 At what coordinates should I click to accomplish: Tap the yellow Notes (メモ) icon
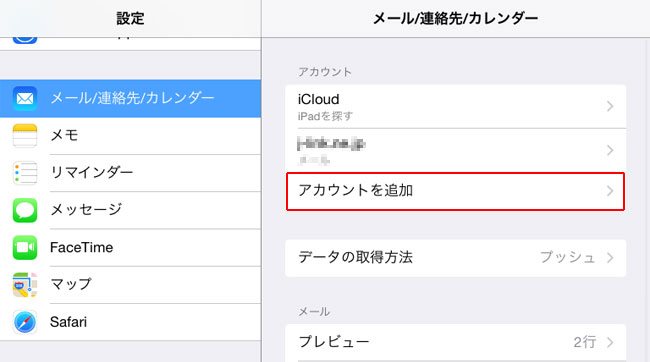point(25,136)
